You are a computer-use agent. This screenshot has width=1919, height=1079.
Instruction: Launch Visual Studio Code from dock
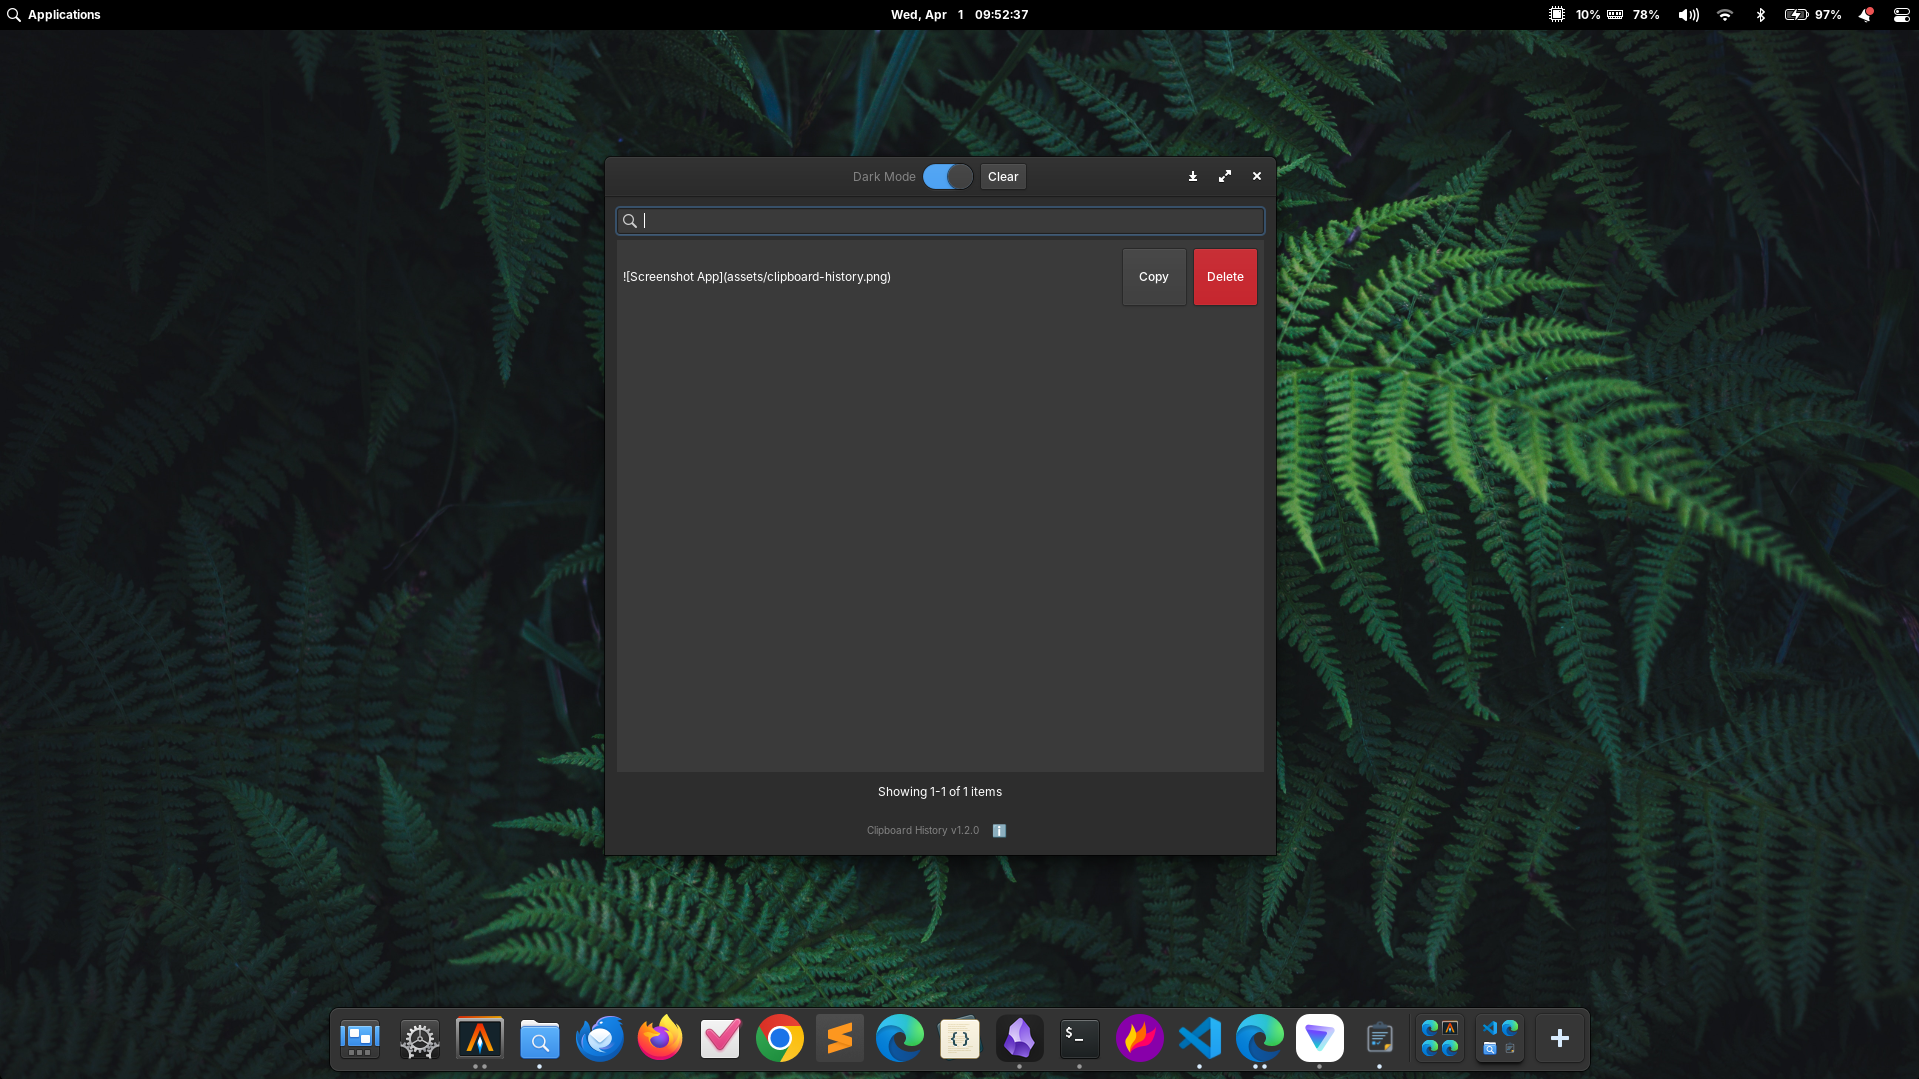1200,1039
